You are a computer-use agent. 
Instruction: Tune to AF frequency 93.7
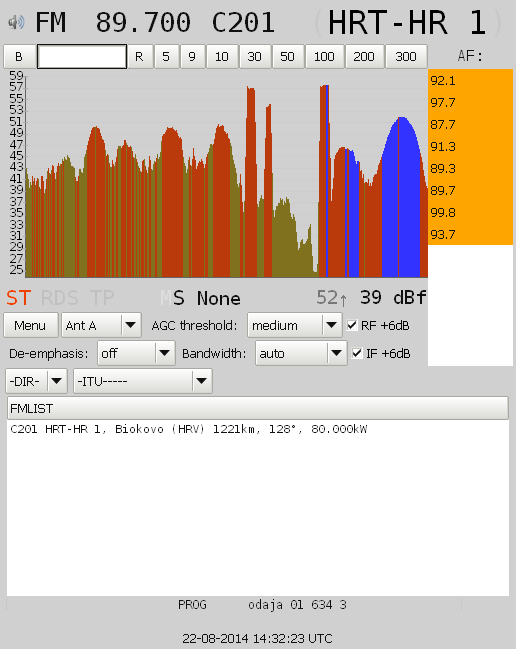click(x=470, y=234)
